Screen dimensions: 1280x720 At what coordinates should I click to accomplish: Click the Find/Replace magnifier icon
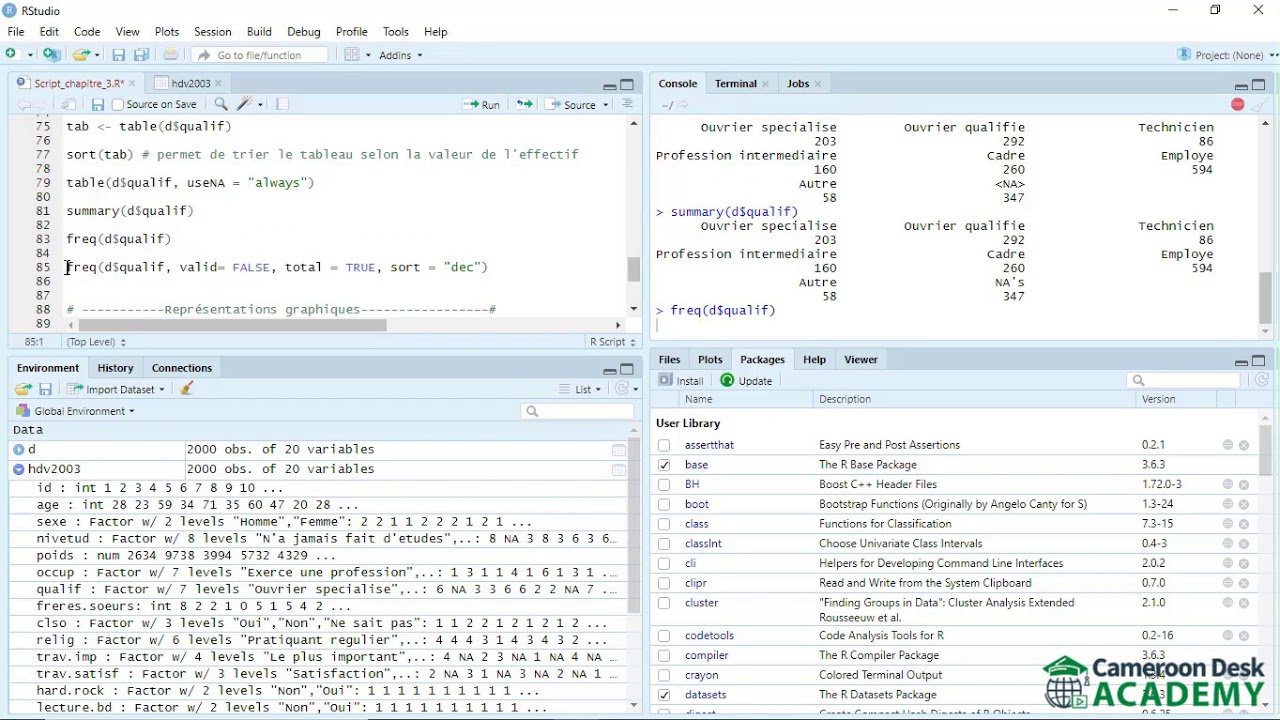[221, 104]
